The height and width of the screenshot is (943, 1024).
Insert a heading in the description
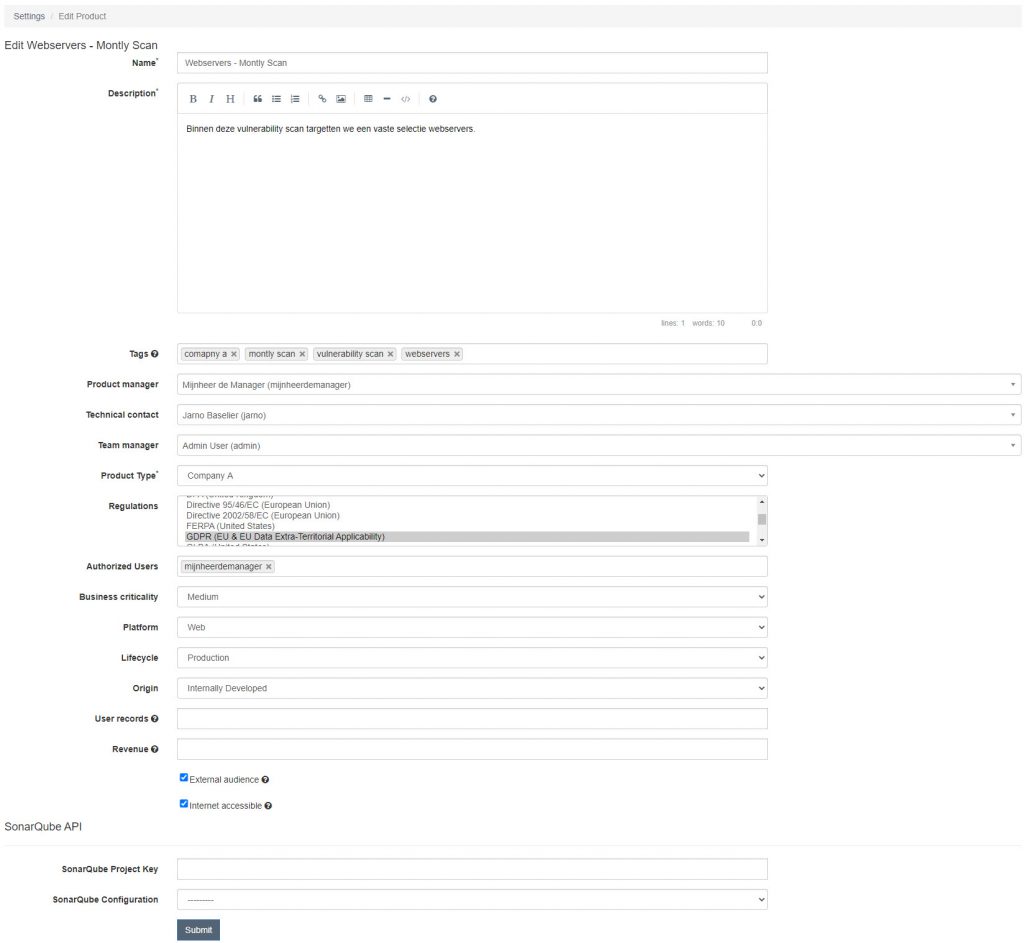tap(231, 98)
